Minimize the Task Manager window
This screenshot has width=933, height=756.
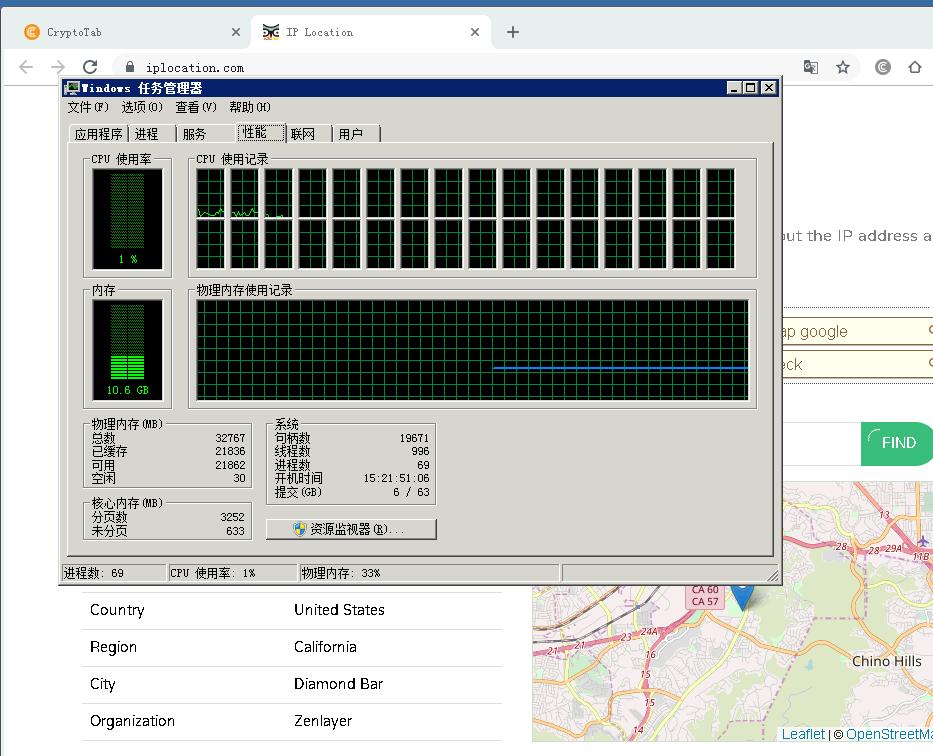(734, 88)
